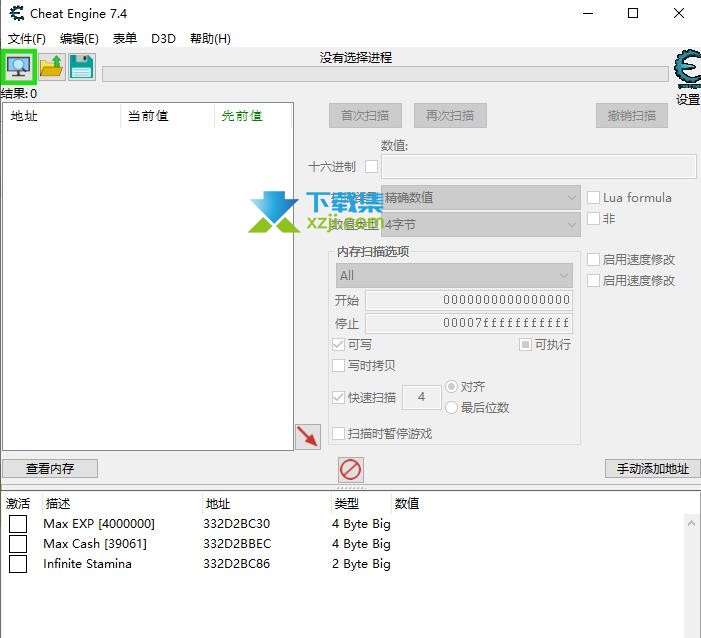This screenshot has height=638, width=701.
Task: Open the process list computer icon
Action: (18, 67)
